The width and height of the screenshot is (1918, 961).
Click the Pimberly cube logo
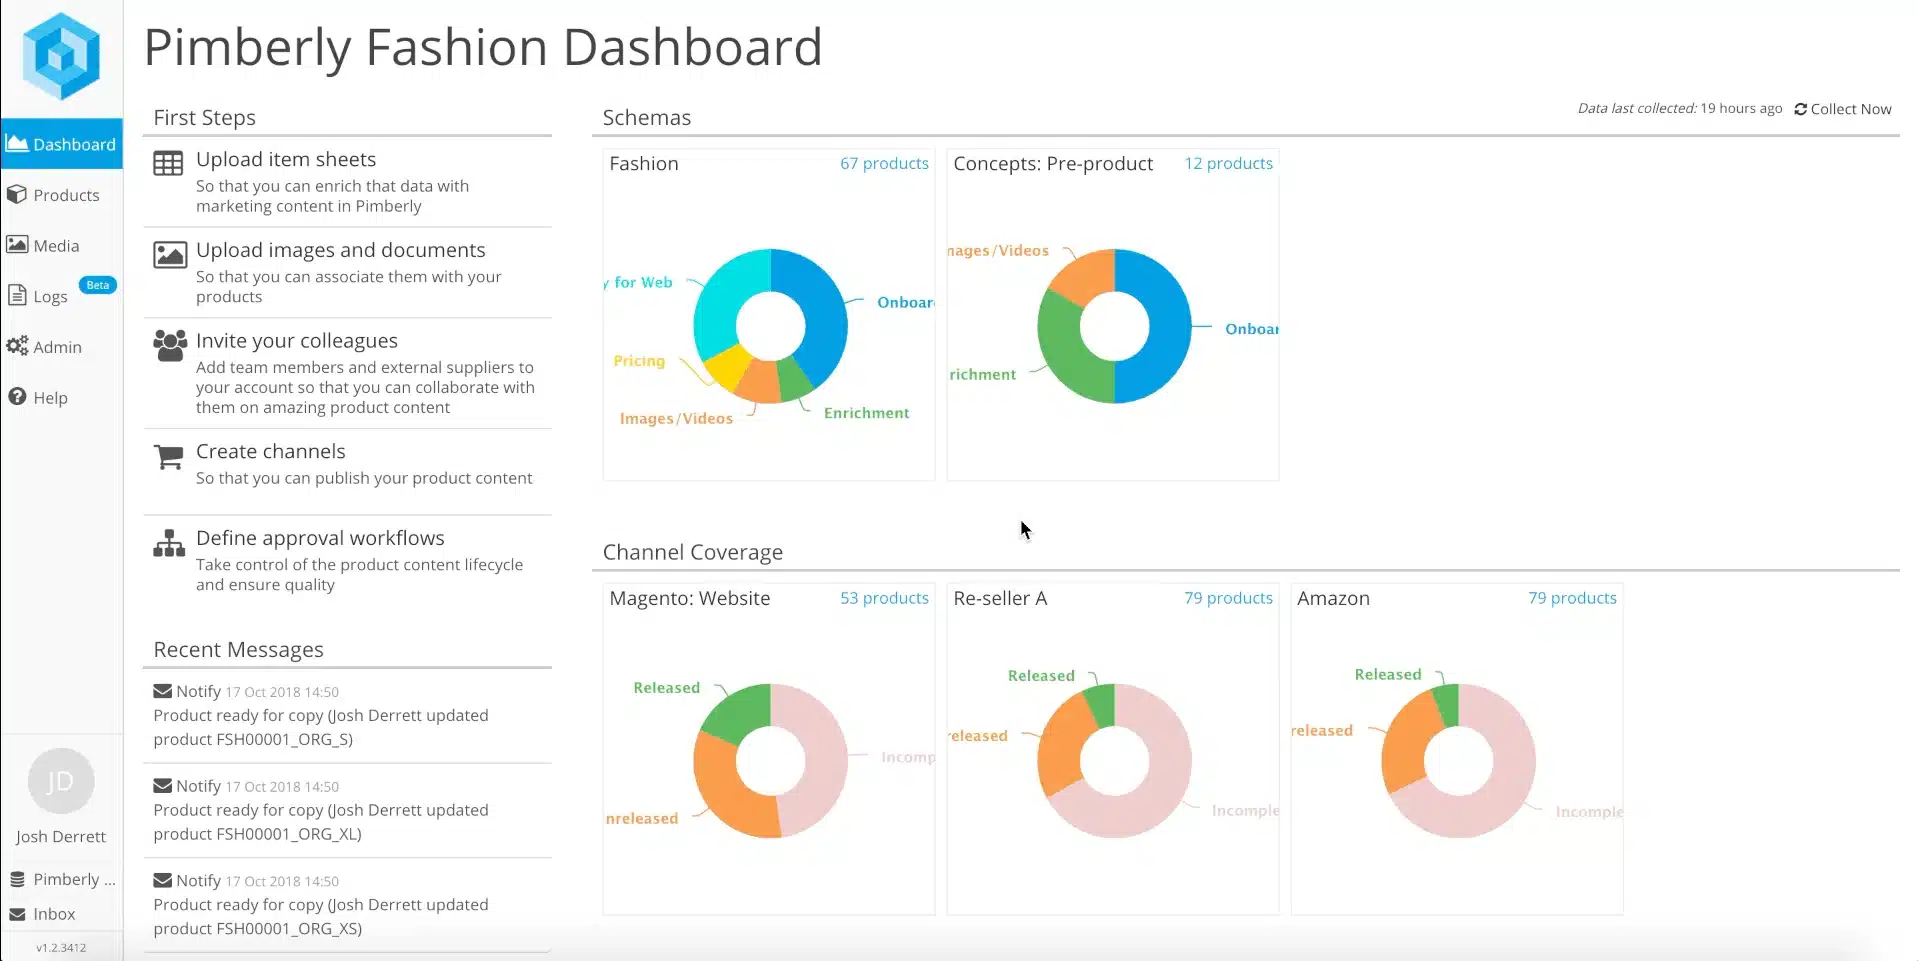tap(61, 56)
